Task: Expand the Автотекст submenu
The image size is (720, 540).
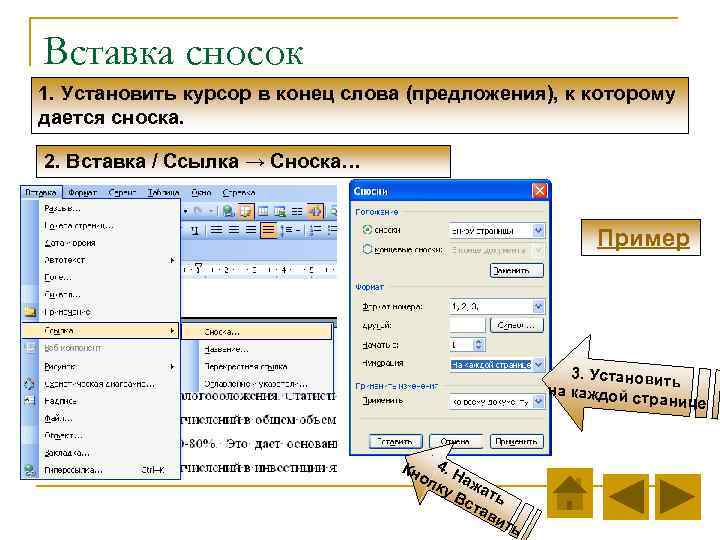Action: click(100, 260)
